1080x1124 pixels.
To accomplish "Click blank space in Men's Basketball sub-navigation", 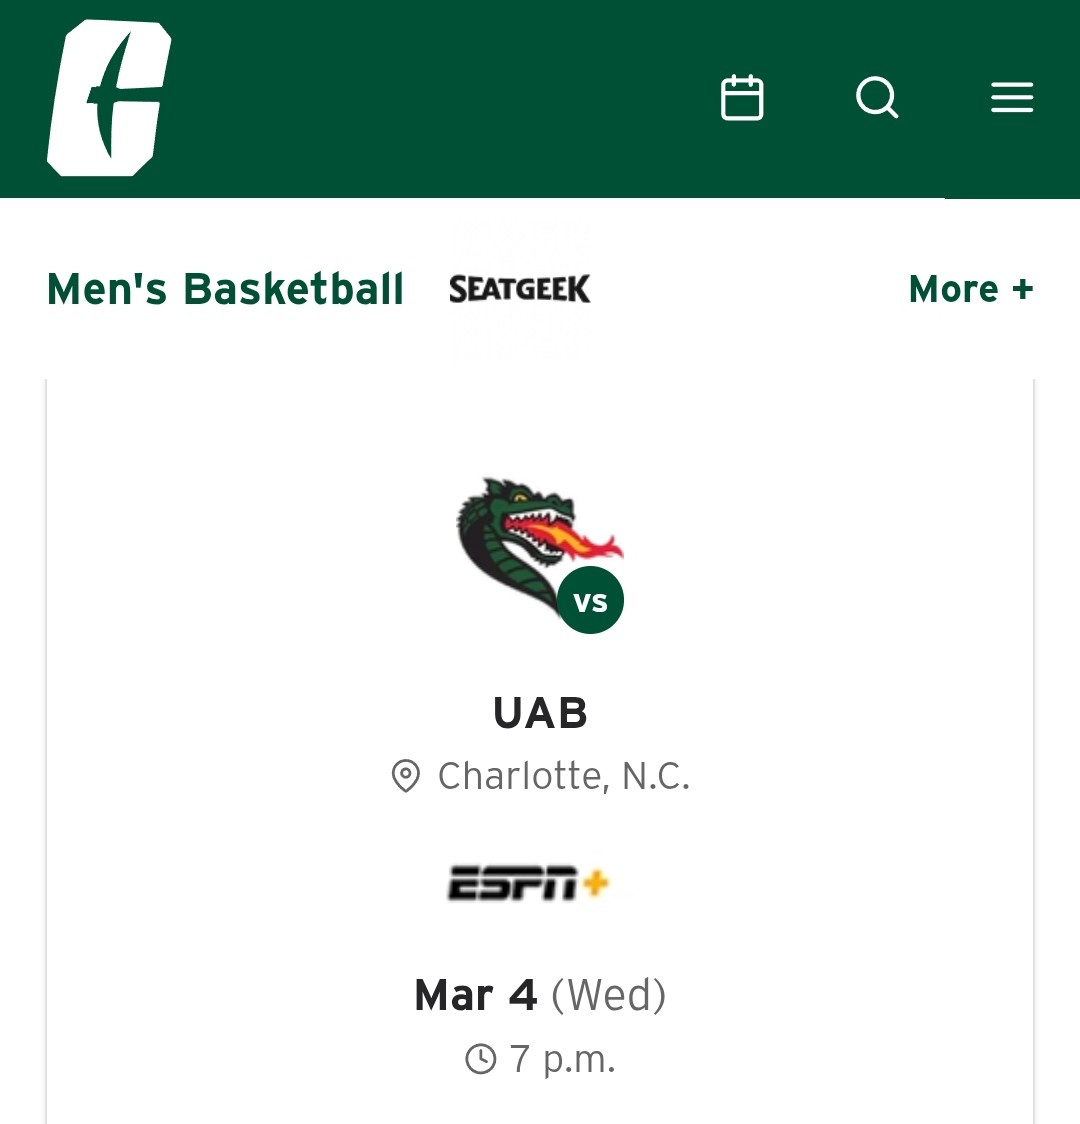I will tap(750, 289).
